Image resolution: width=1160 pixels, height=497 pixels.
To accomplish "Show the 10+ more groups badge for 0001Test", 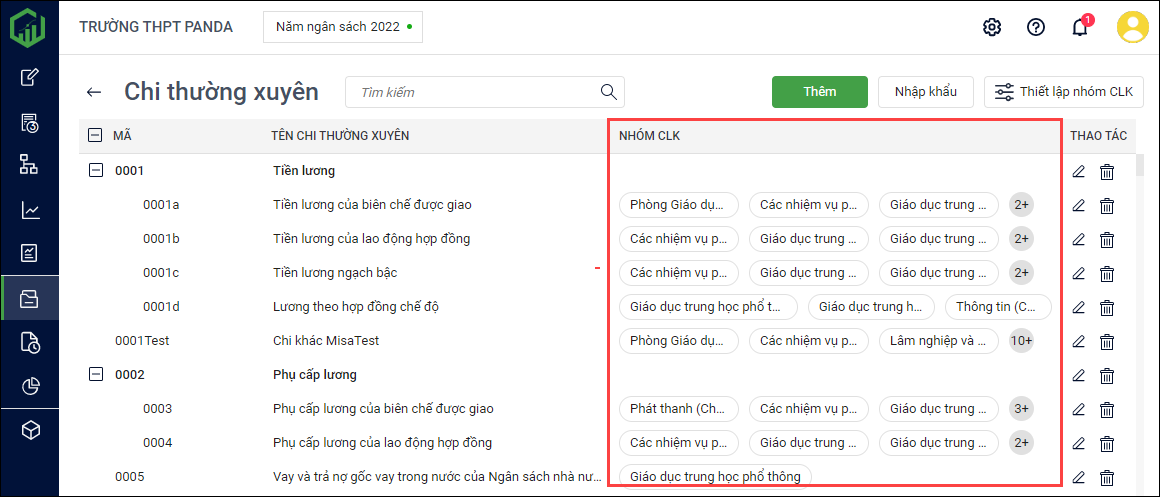I will 1021,341.
